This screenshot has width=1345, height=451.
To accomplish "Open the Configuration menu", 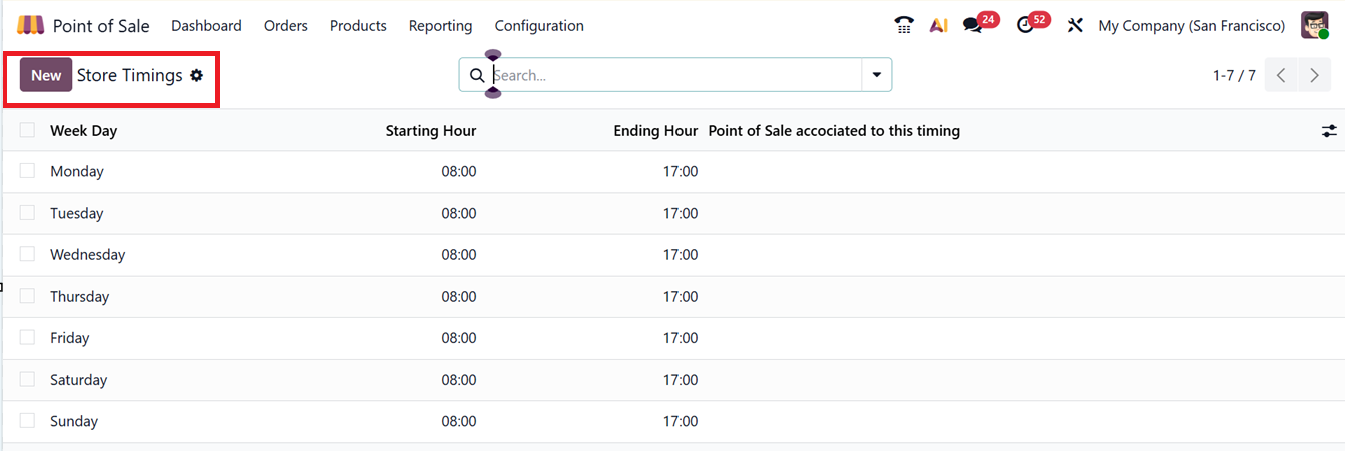I will click(x=539, y=25).
